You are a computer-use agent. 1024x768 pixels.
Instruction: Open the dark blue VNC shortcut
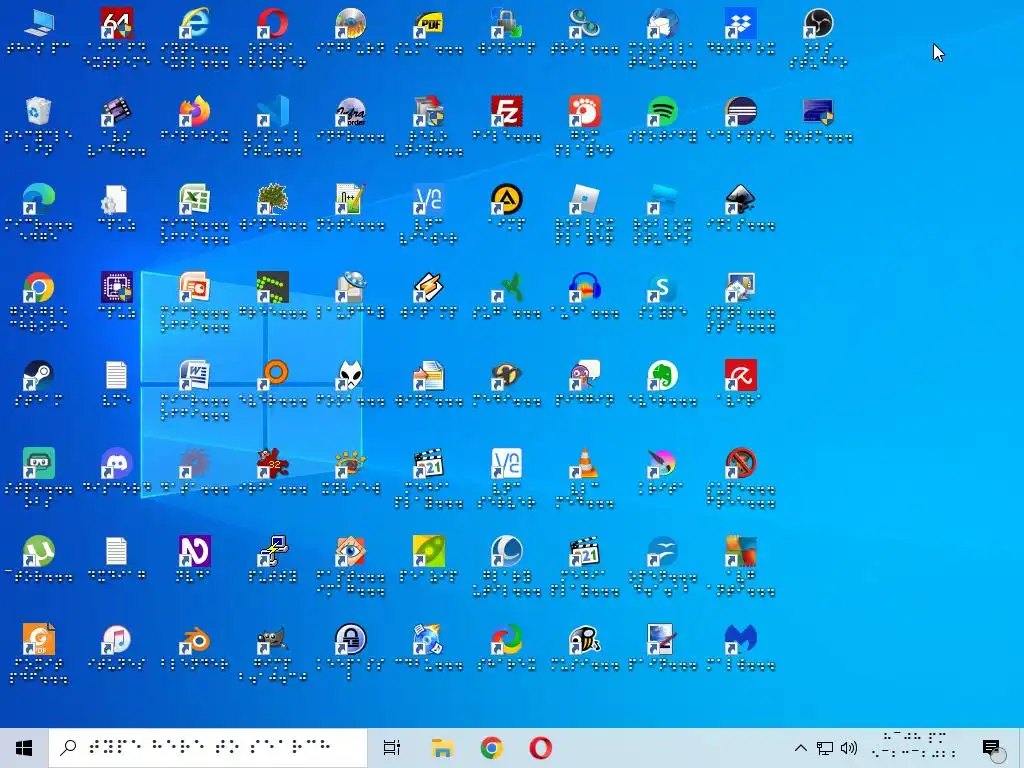[x=428, y=200]
